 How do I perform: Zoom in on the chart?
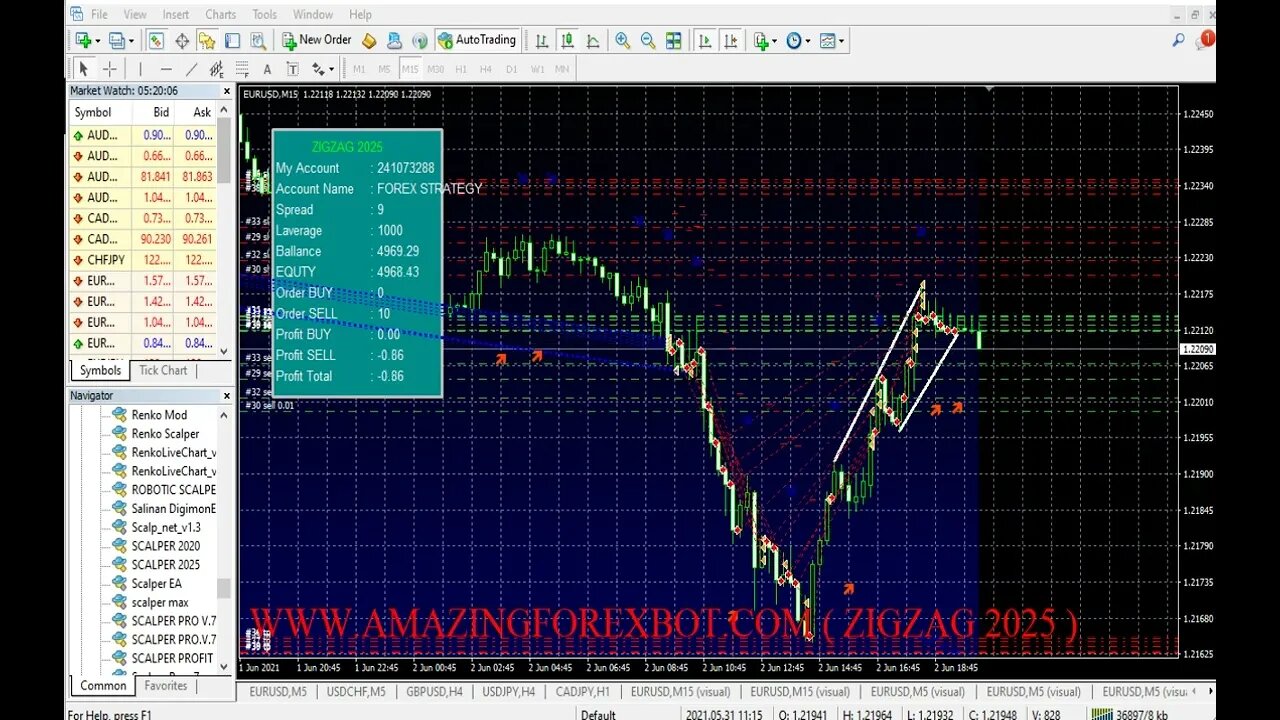(x=622, y=41)
